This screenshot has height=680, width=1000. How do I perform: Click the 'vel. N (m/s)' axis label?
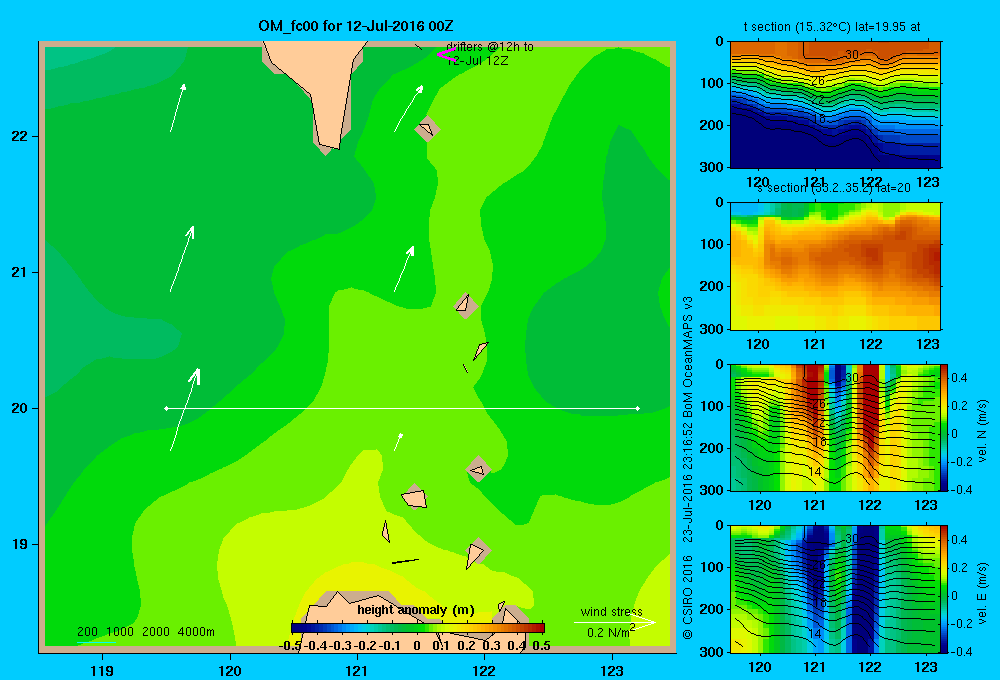[x=982, y=431]
